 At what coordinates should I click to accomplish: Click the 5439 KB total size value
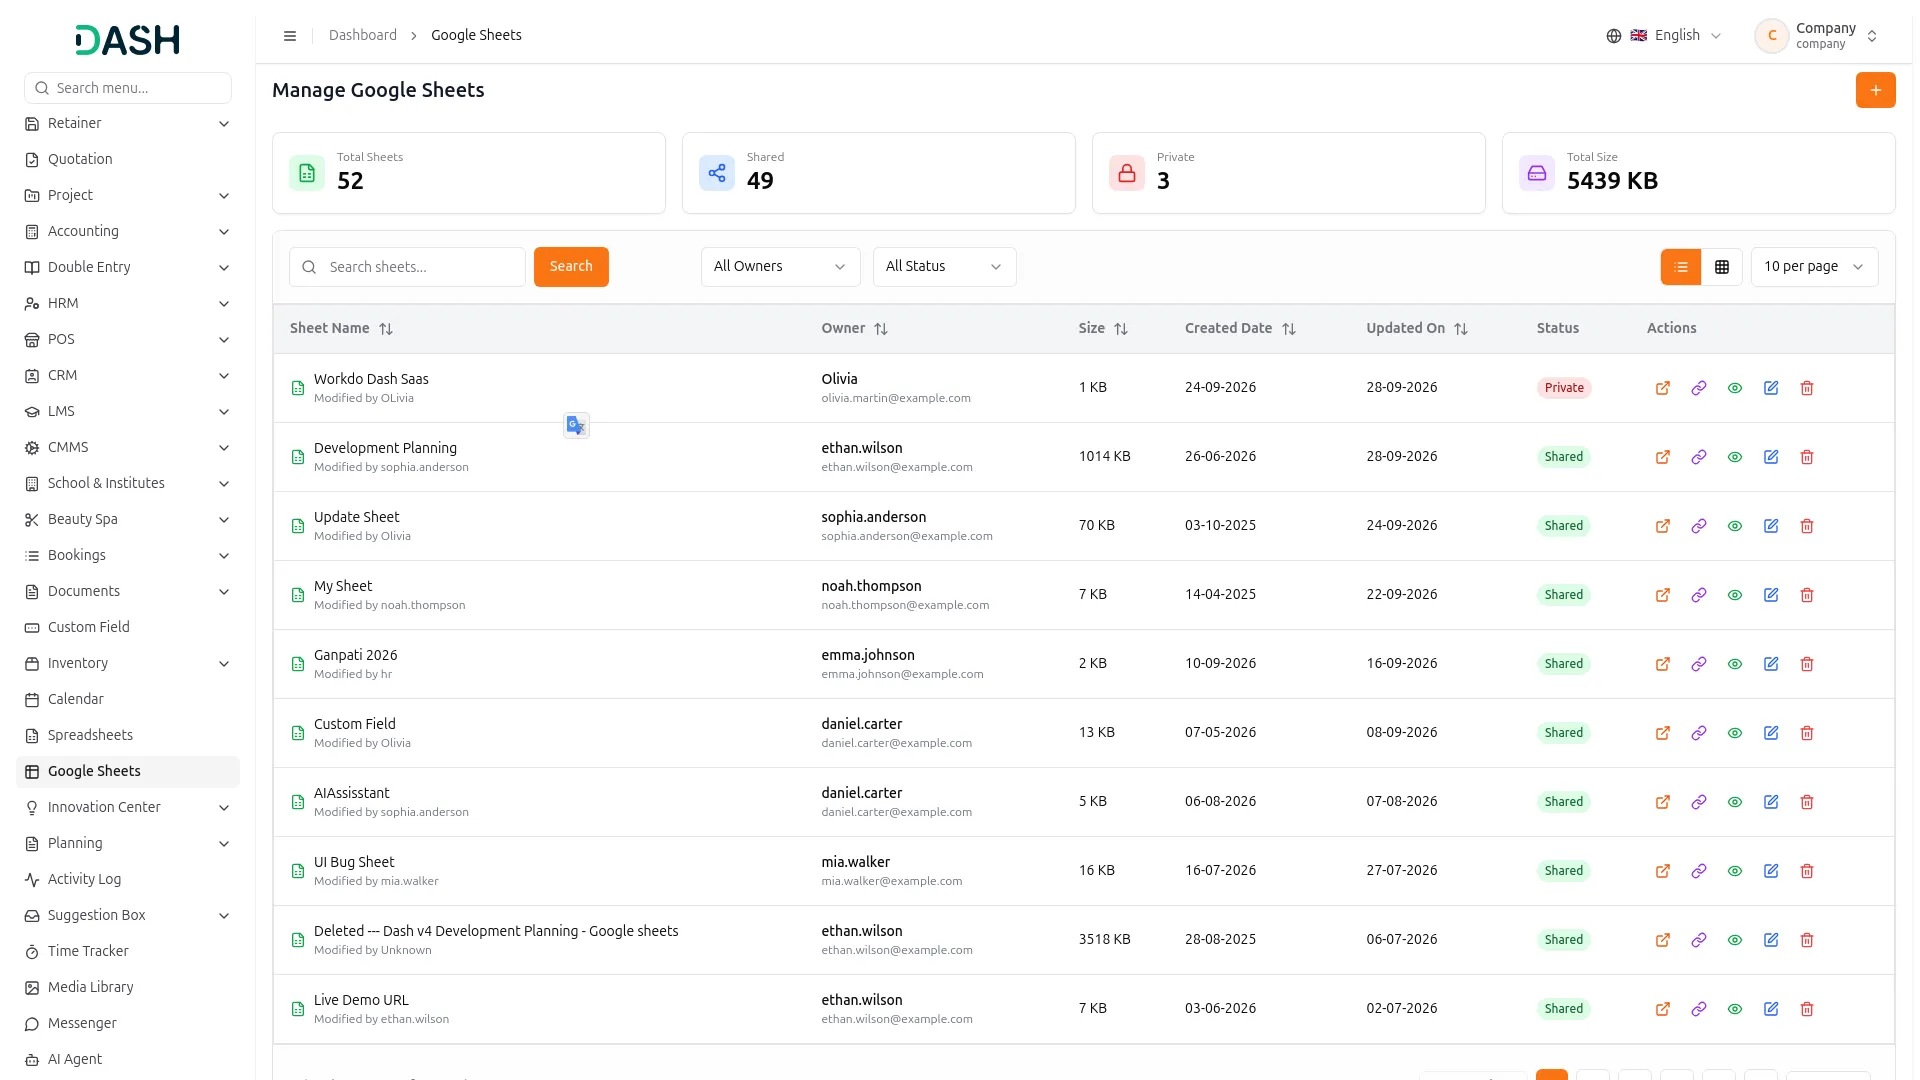(x=1612, y=181)
